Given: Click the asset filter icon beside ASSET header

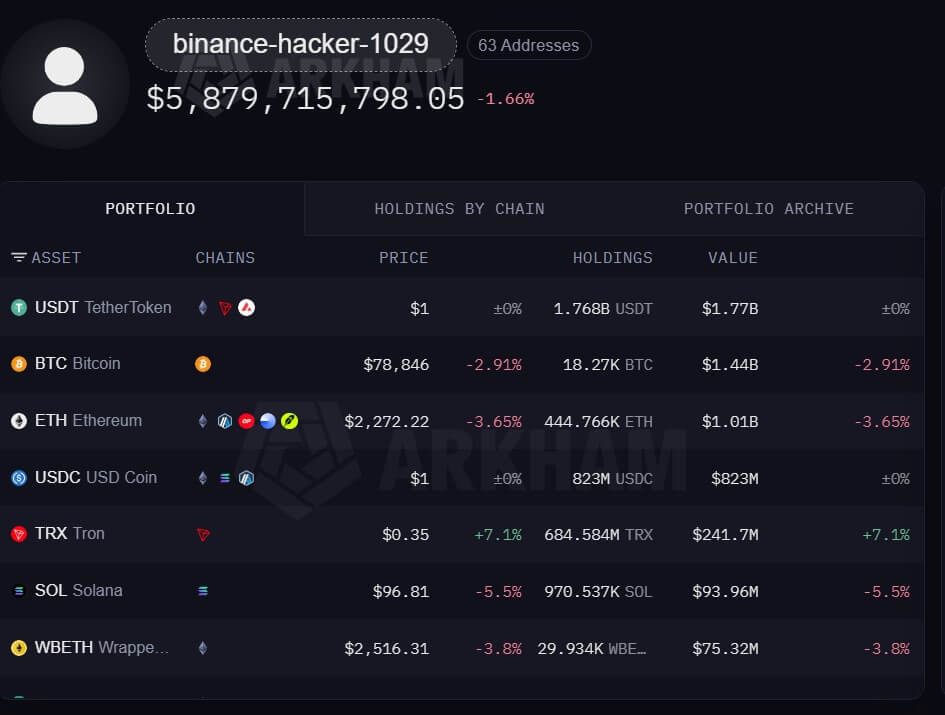Looking at the screenshot, I should click(x=19, y=257).
